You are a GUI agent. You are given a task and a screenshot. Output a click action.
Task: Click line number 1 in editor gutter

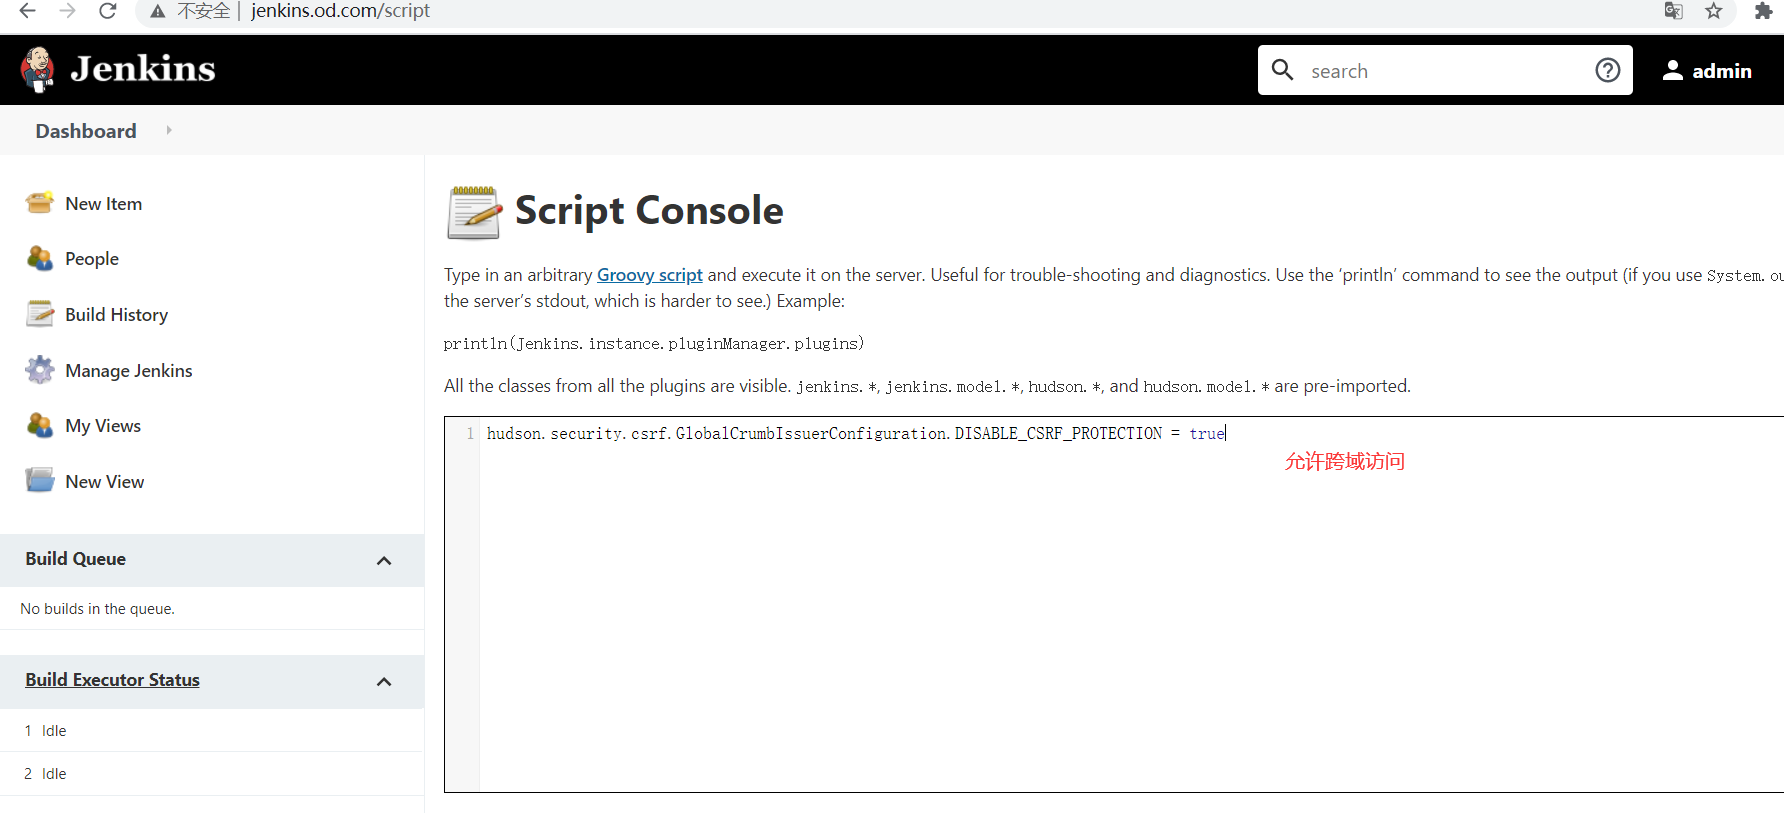[470, 434]
